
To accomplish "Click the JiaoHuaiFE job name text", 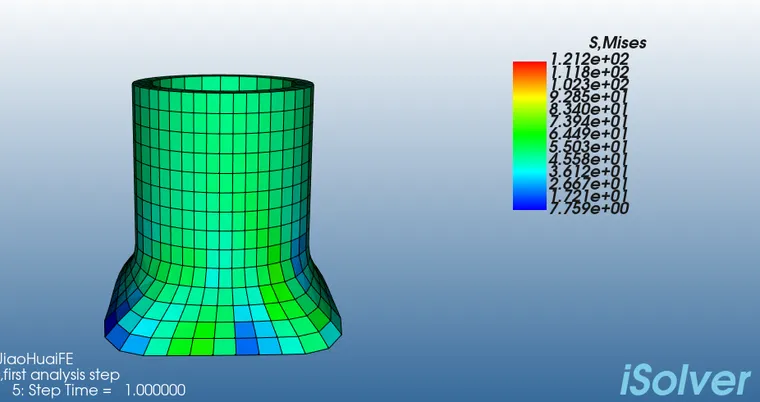I will coord(36,359).
